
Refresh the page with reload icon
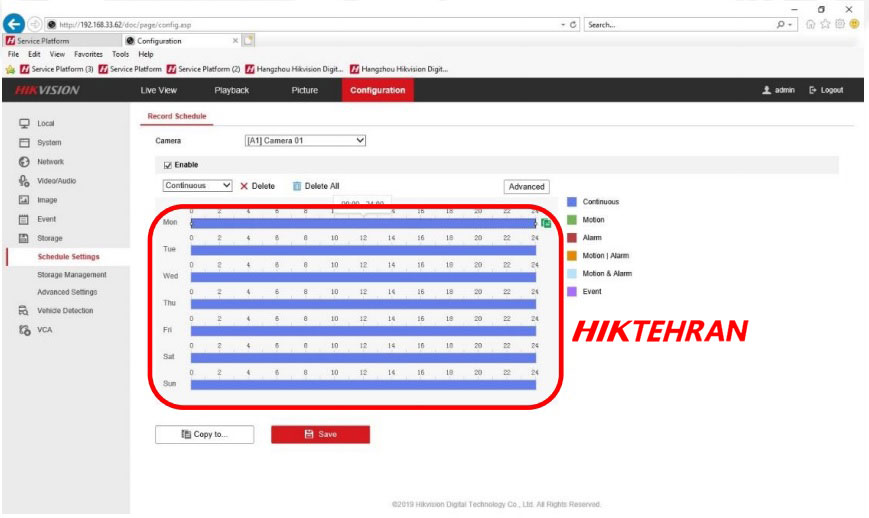tap(573, 24)
